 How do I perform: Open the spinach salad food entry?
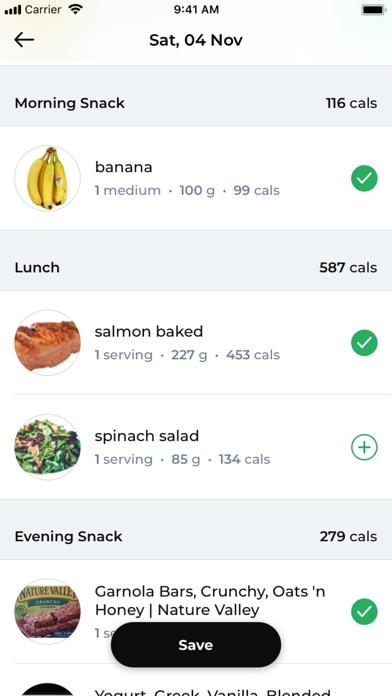196,447
